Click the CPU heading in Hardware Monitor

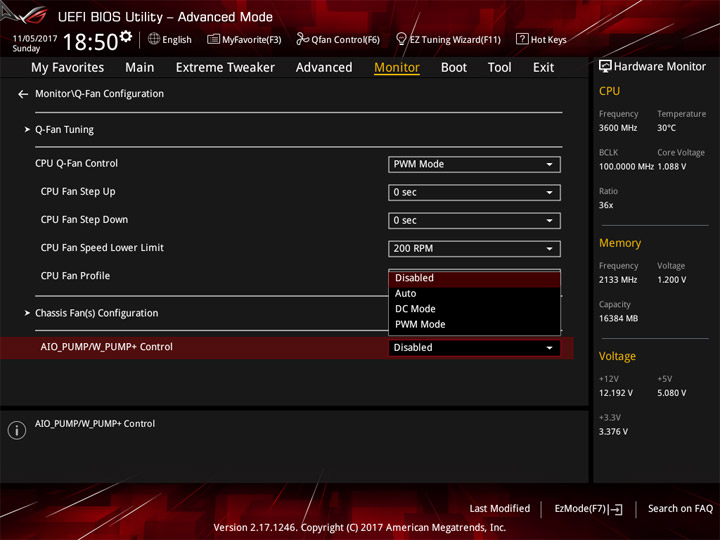click(x=609, y=91)
